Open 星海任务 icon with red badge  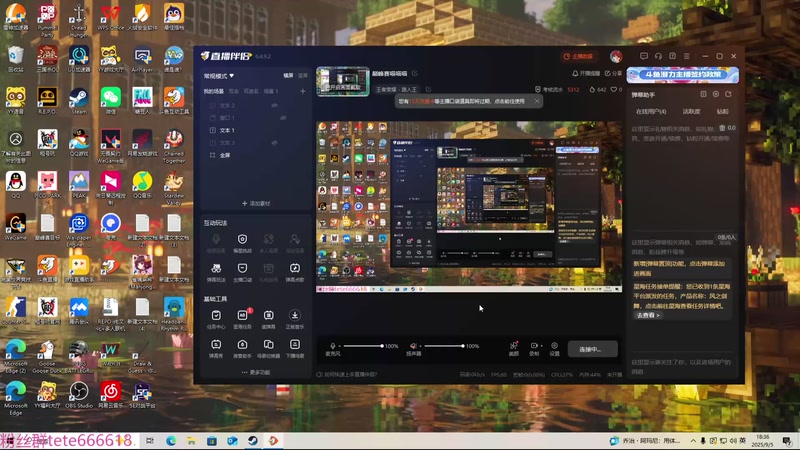click(242, 315)
